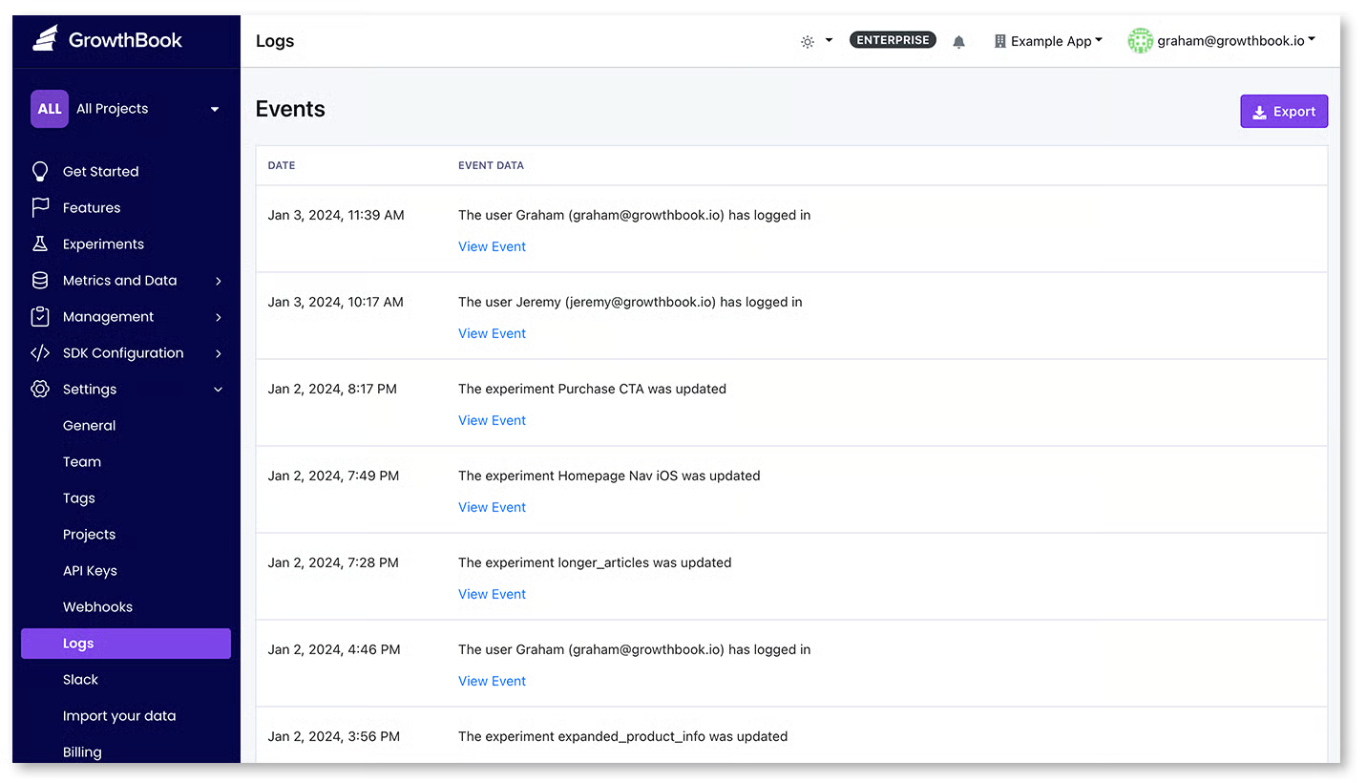View Event for Jan 3 11:39 AM login
Viewport: 1367px width, 783px height.
pyautogui.click(x=492, y=246)
